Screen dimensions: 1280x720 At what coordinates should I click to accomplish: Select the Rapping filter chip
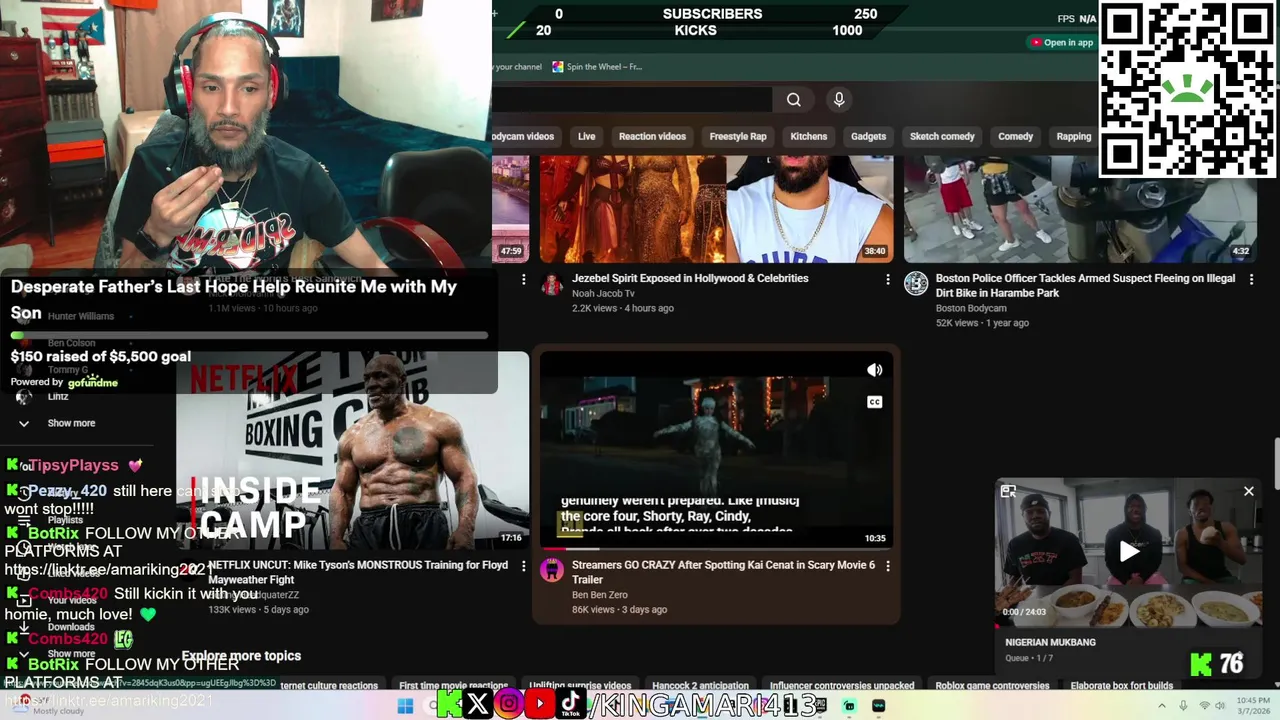(x=1073, y=136)
